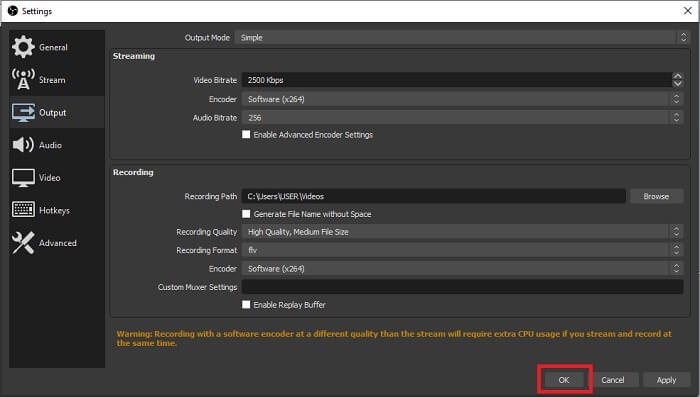Open the Advanced settings section

point(57,243)
